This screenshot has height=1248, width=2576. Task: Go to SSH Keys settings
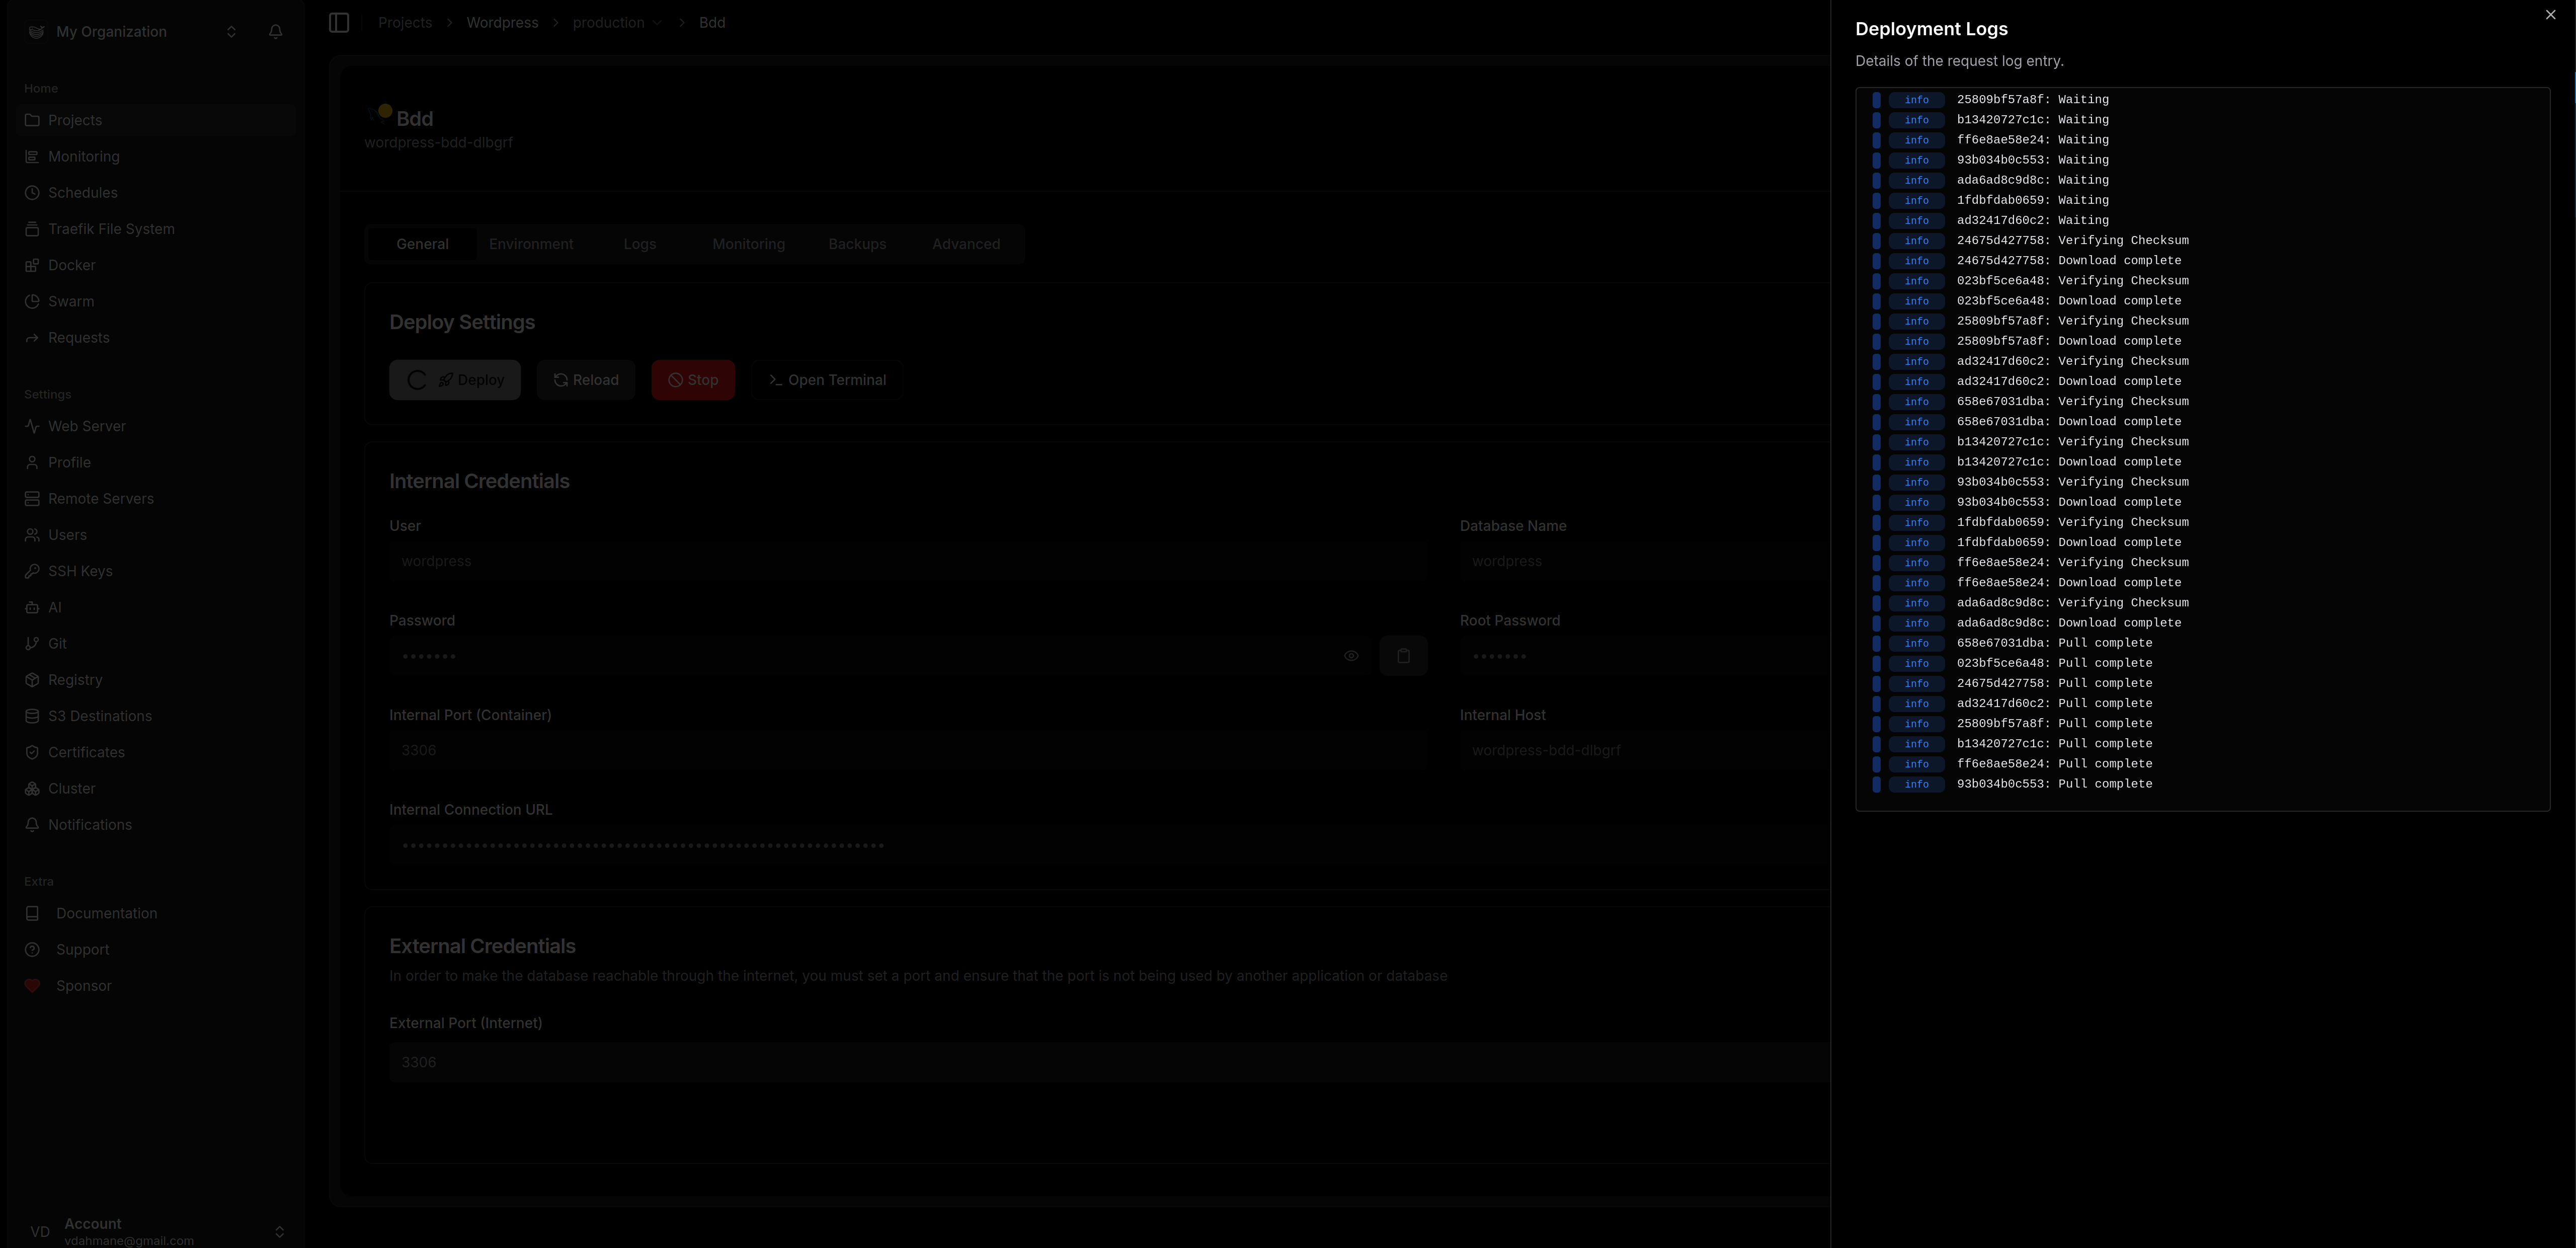click(x=80, y=571)
